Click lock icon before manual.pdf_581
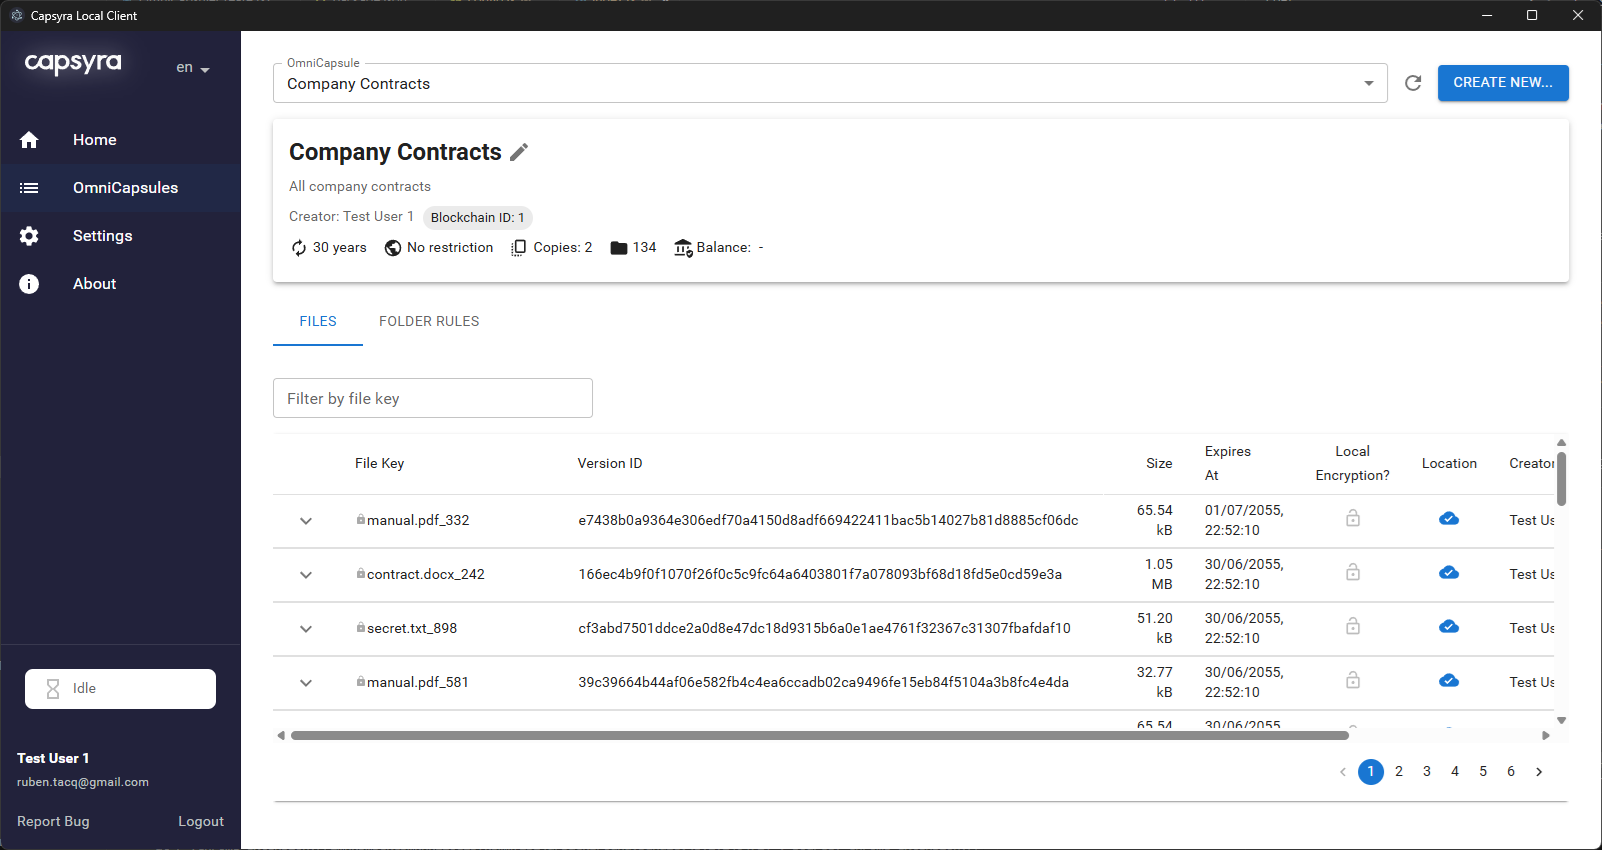Screen dimensions: 1602x850 [361, 682]
